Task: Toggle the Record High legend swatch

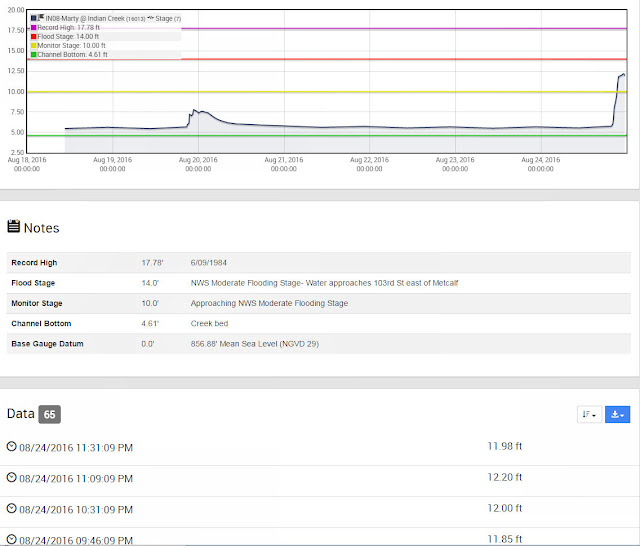Action: (x=34, y=28)
